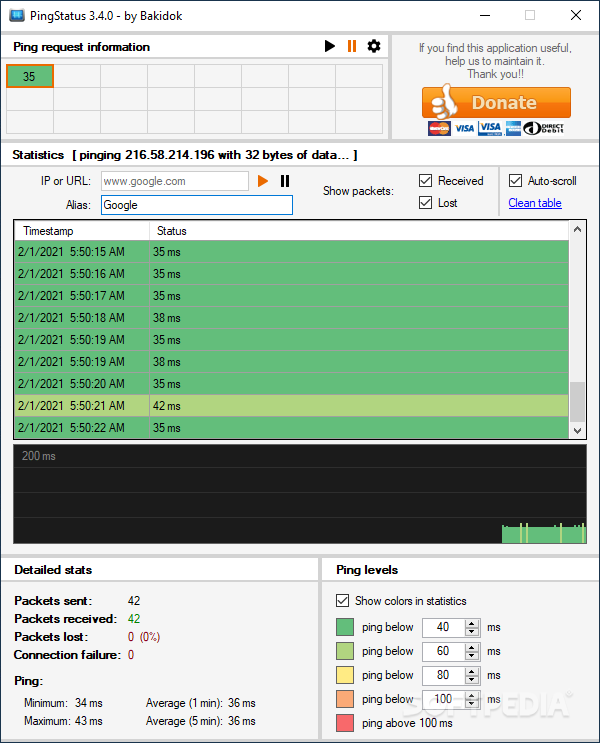Click the table scrollbar down arrow
Viewport: 600px width, 743px height.
(x=577, y=431)
